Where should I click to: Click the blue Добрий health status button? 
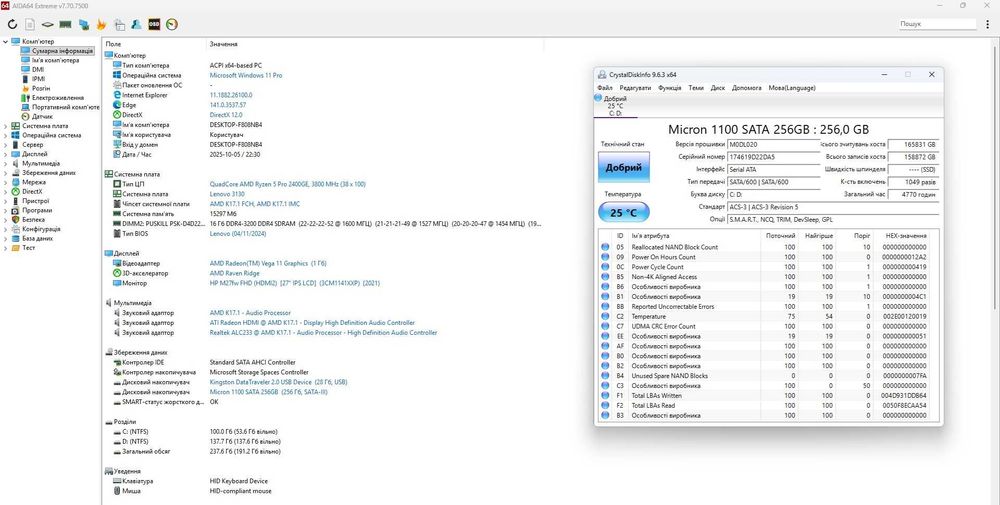point(624,168)
